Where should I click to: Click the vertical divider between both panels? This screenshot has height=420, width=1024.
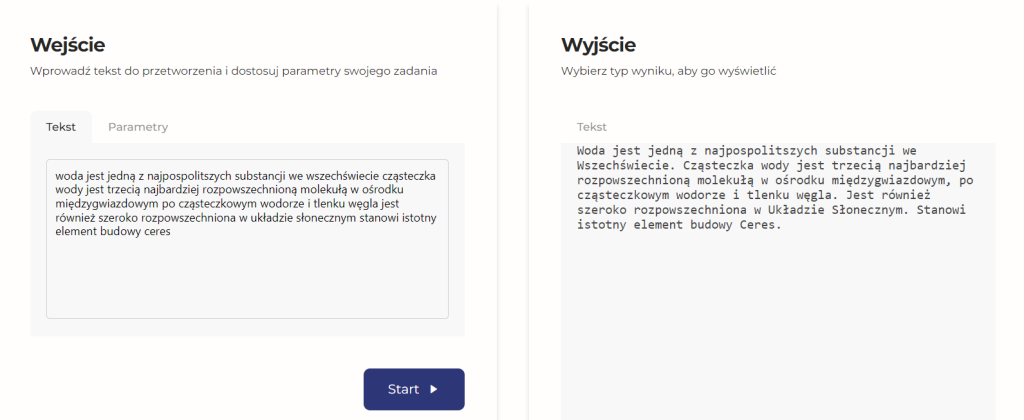pyautogui.click(x=513, y=210)
